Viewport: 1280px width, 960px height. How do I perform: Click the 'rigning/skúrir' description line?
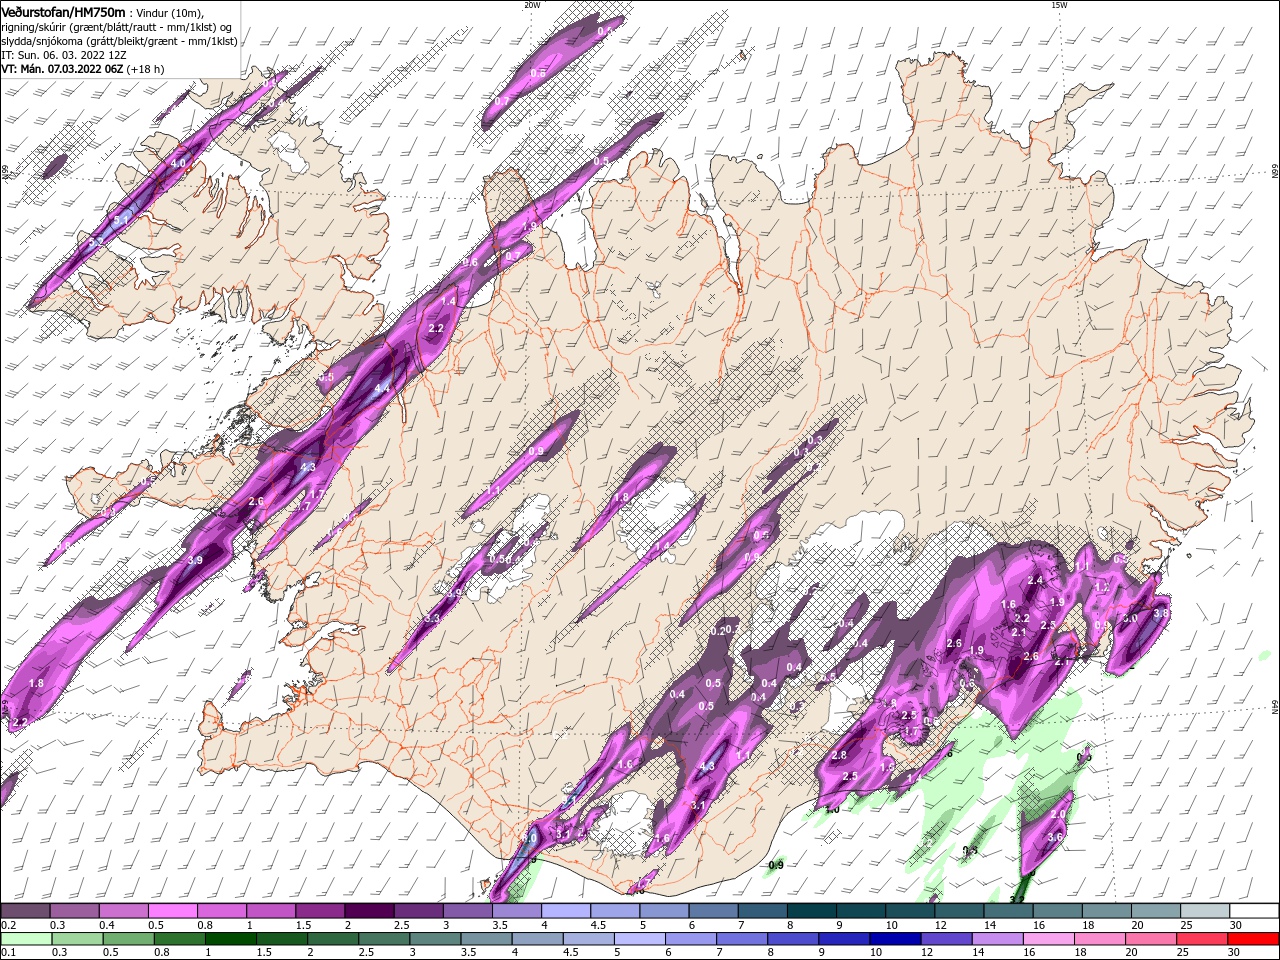click(116, 27)
